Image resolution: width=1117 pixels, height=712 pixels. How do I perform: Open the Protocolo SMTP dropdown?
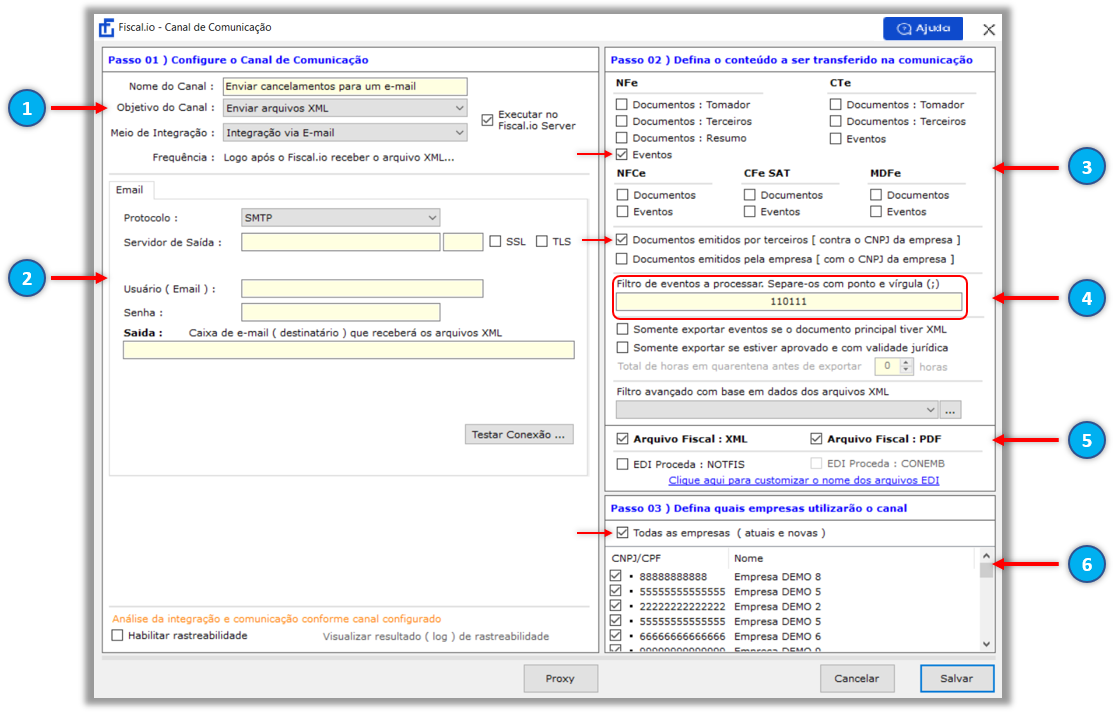pos(341,217)
